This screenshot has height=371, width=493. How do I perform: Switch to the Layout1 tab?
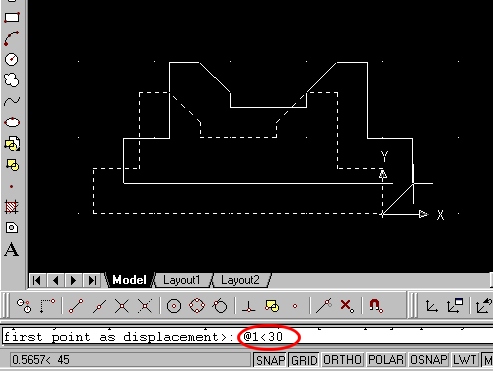(182, 280)
